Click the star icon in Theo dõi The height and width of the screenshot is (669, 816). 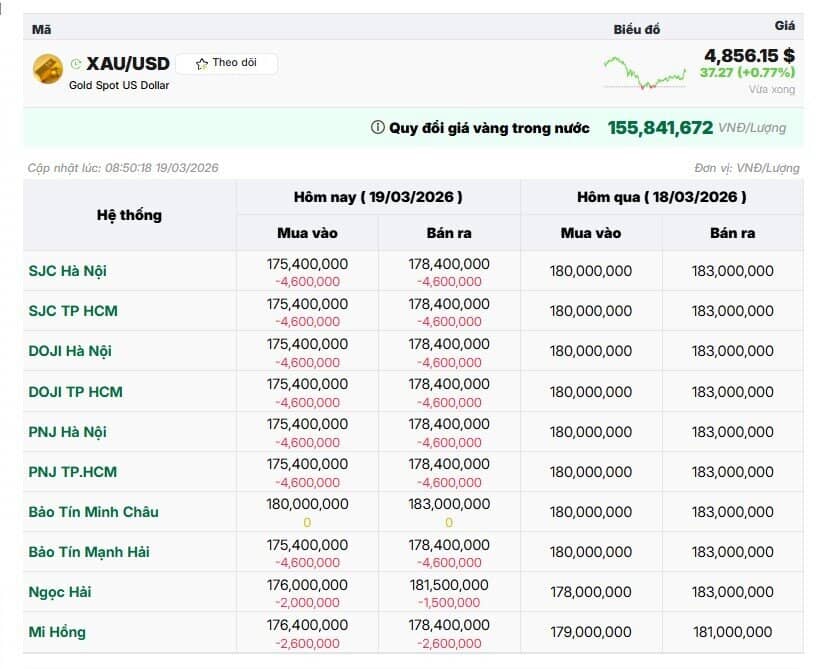click(x=201, y=64)
